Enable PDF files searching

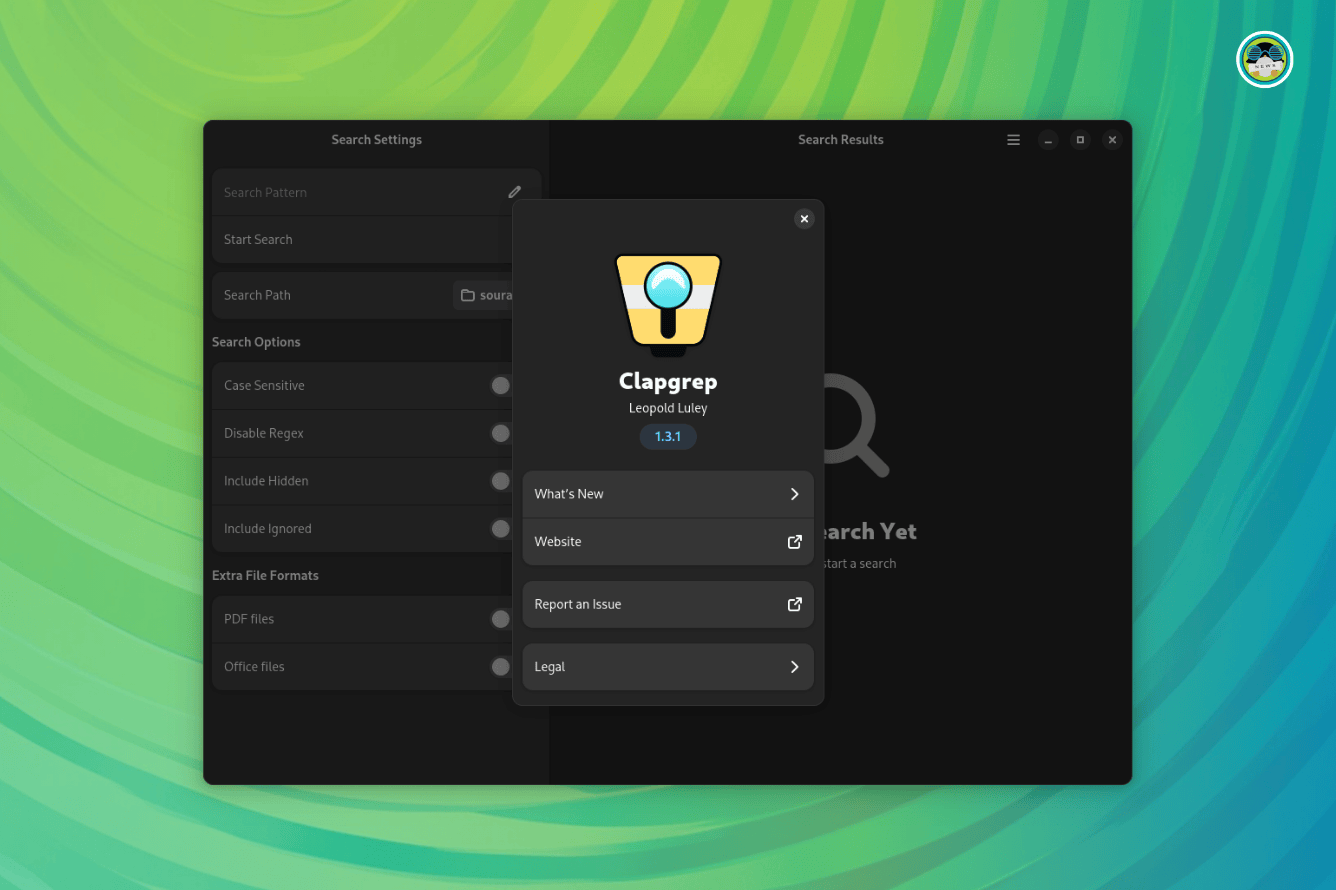[501, 619]
